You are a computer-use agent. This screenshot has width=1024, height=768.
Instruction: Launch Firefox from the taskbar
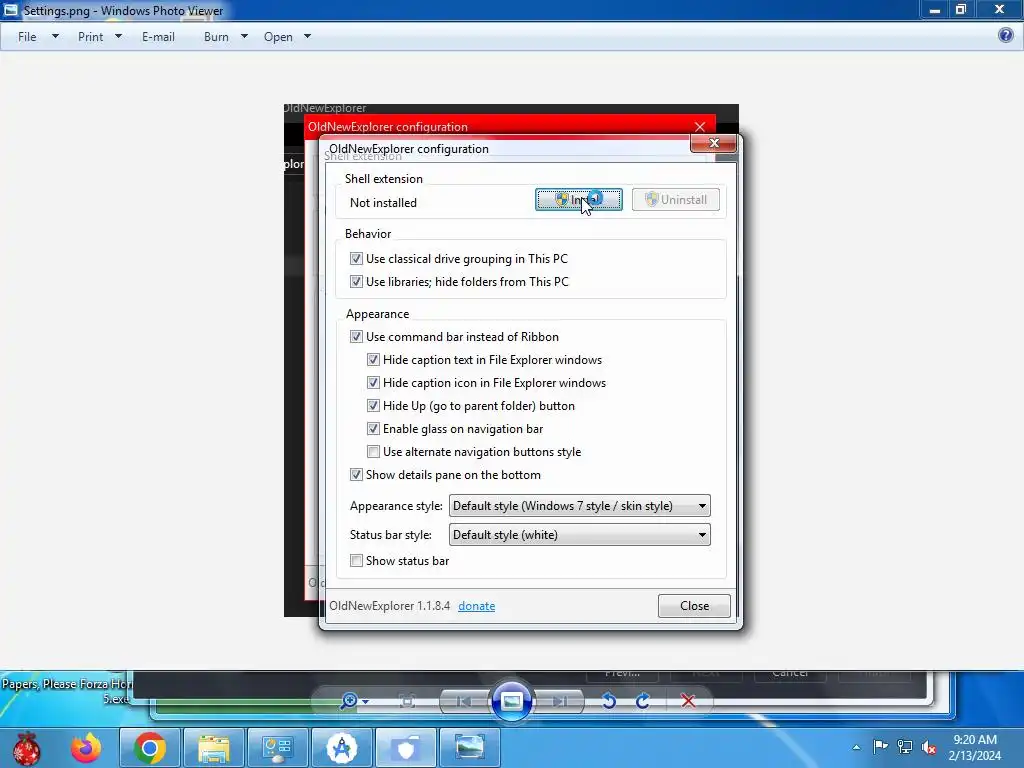tap(86, 748)
